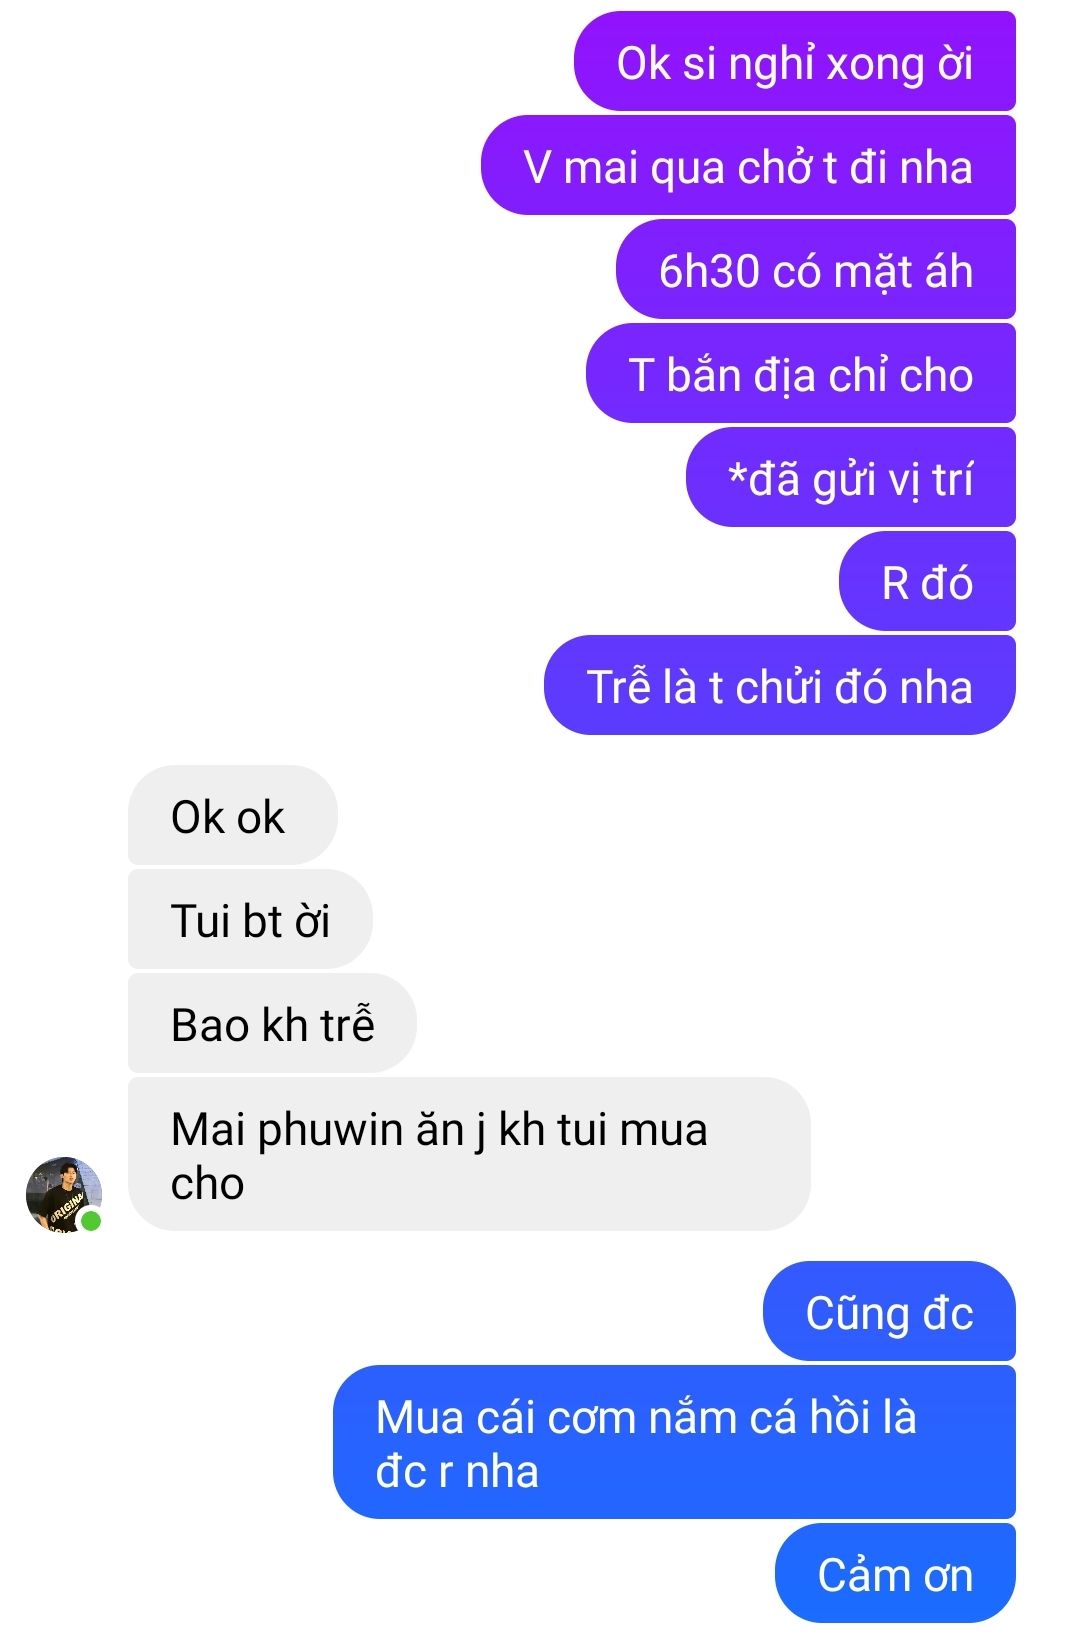Select the '*đã gửi vị trí' message
Screen dimensions: 1080x1643
pos(851,477)
